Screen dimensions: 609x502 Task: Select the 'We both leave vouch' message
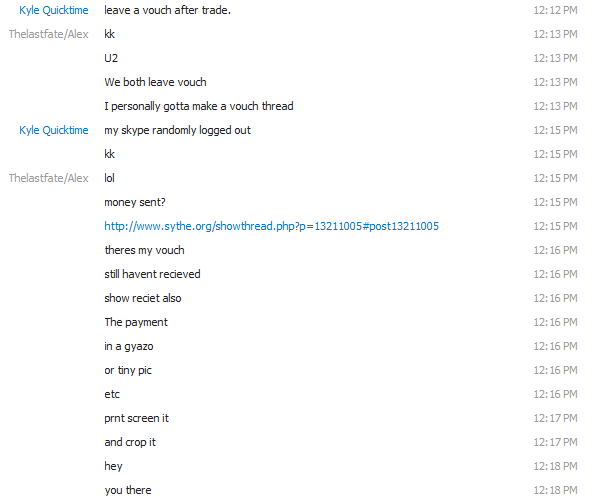tap(155, 82)
